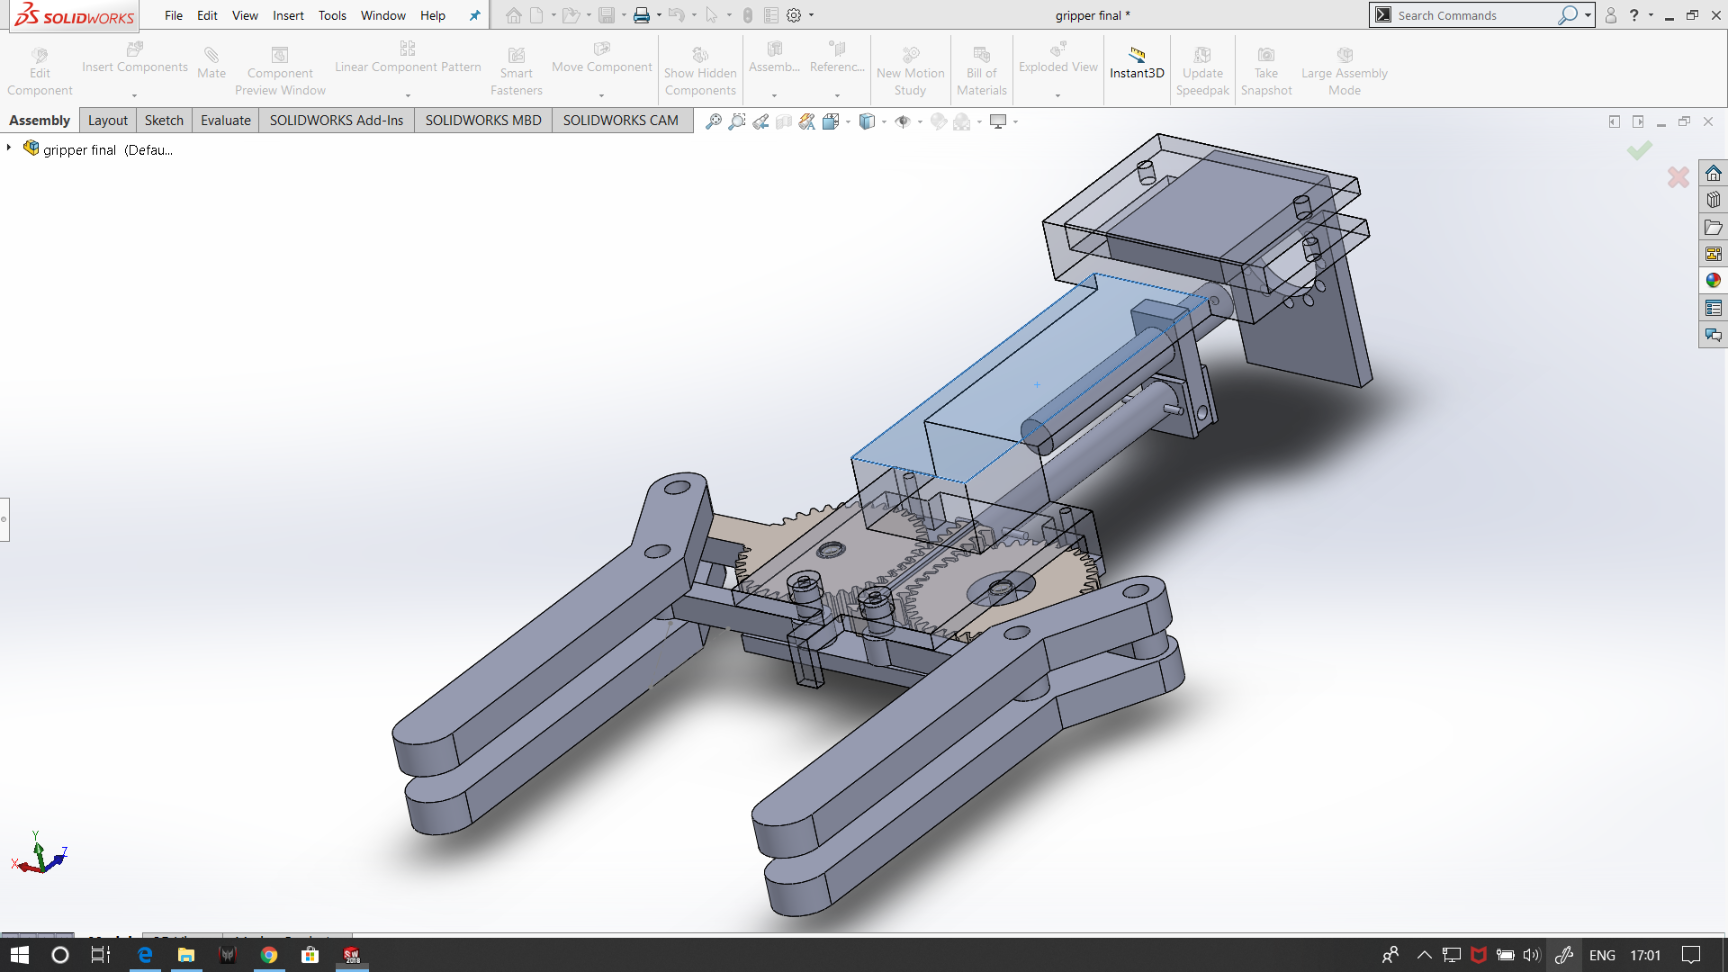
Task: Open the File Explorer task pane tab
Action: pyautogui.click(x=1713, y=227)
